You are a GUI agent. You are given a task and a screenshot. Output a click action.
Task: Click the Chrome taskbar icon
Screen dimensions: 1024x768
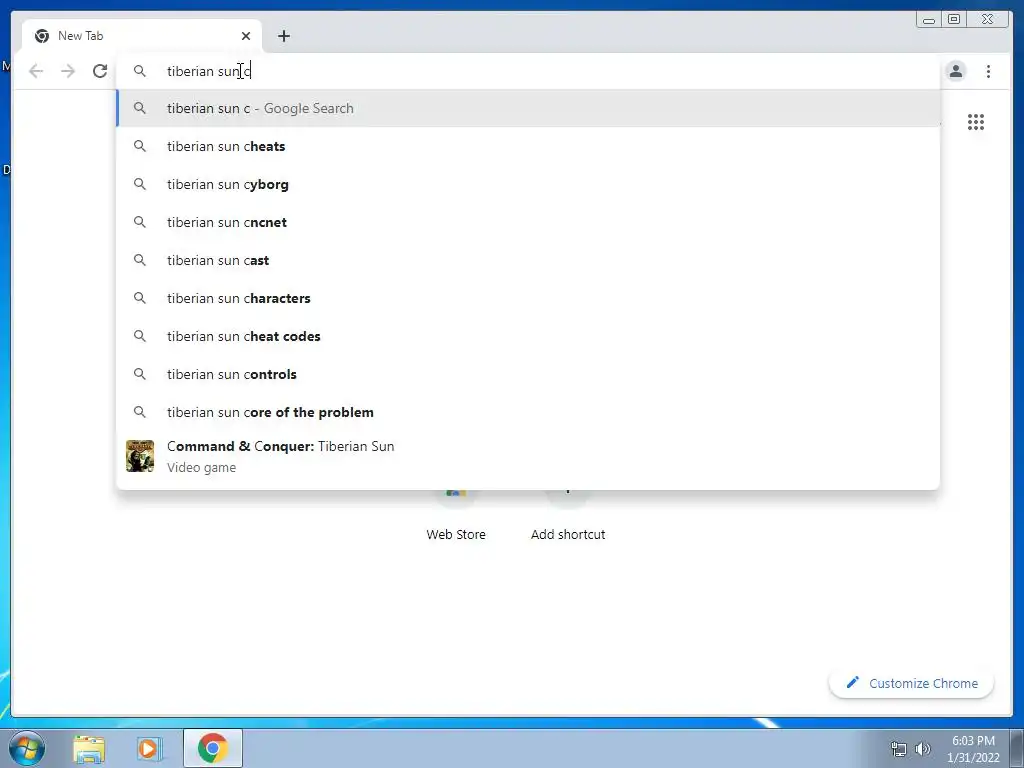click(213, 748)
